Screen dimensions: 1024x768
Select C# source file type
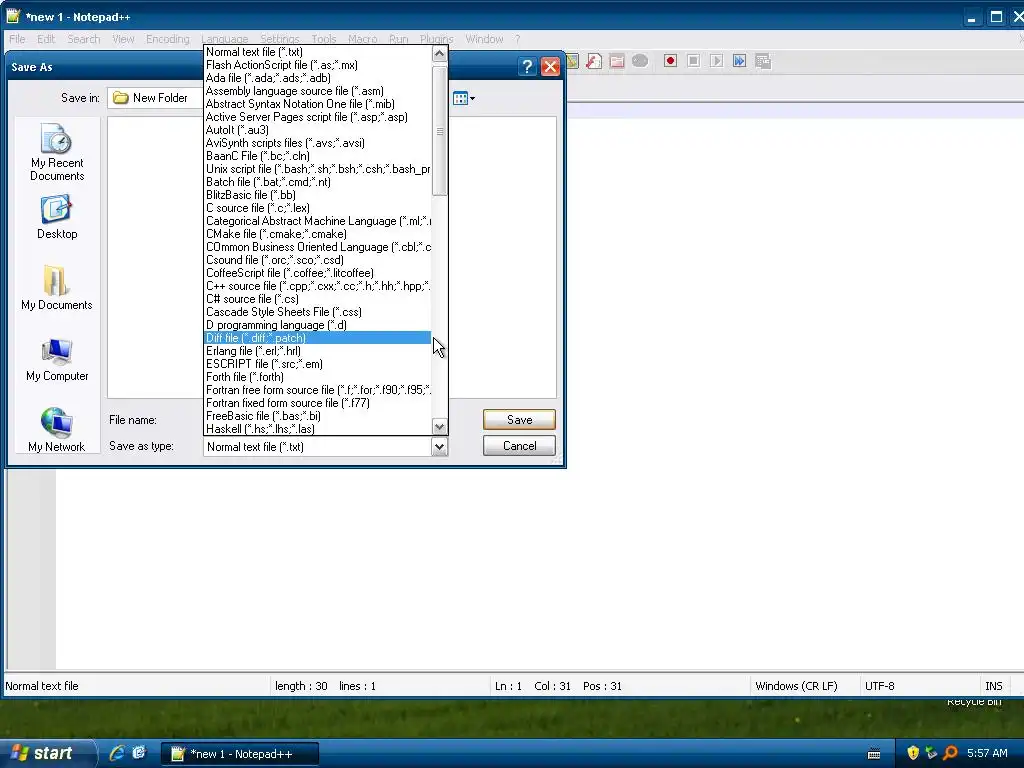click(x=317, y=299)
